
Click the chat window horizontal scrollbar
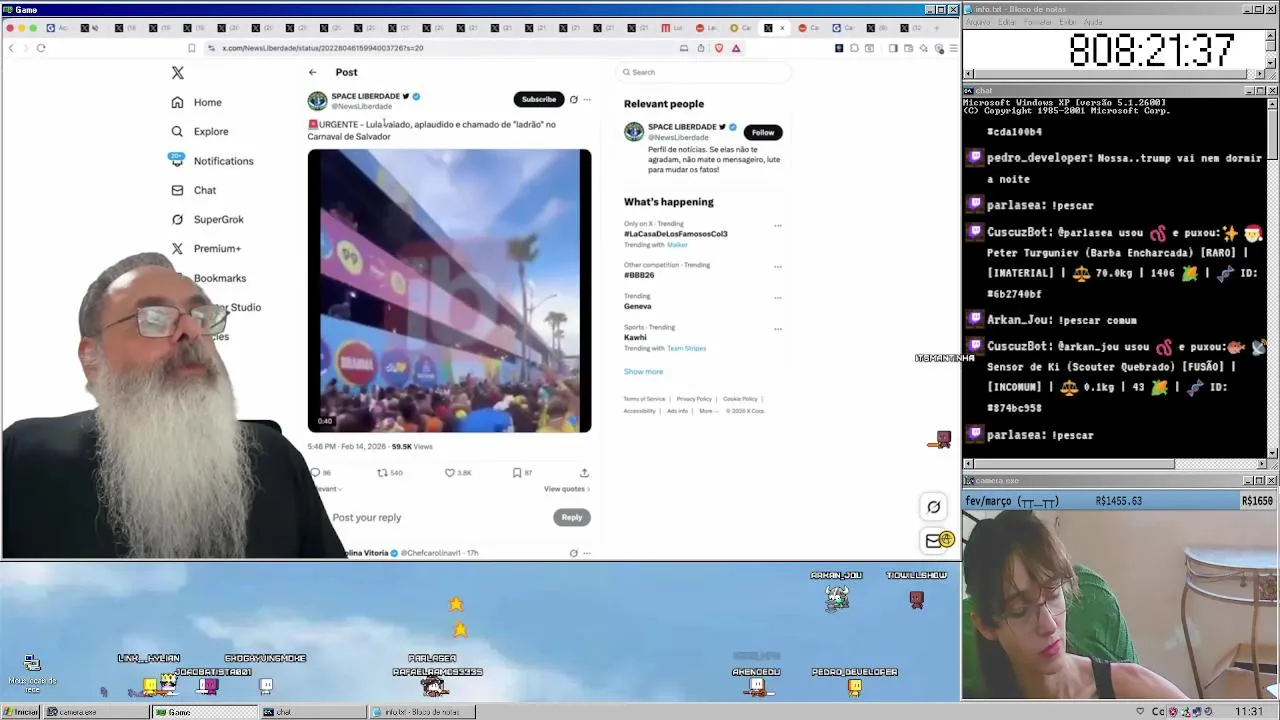[1114, 464]
